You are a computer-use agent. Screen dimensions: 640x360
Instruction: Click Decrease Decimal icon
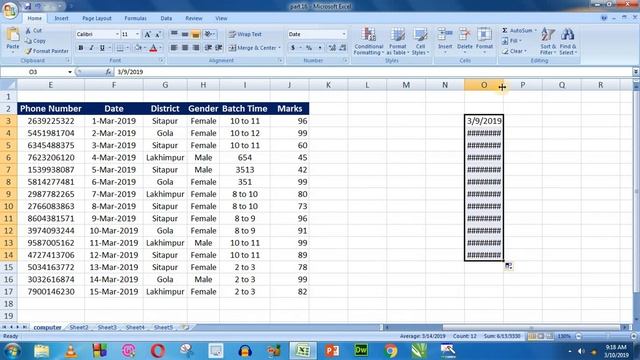(343, 48)
